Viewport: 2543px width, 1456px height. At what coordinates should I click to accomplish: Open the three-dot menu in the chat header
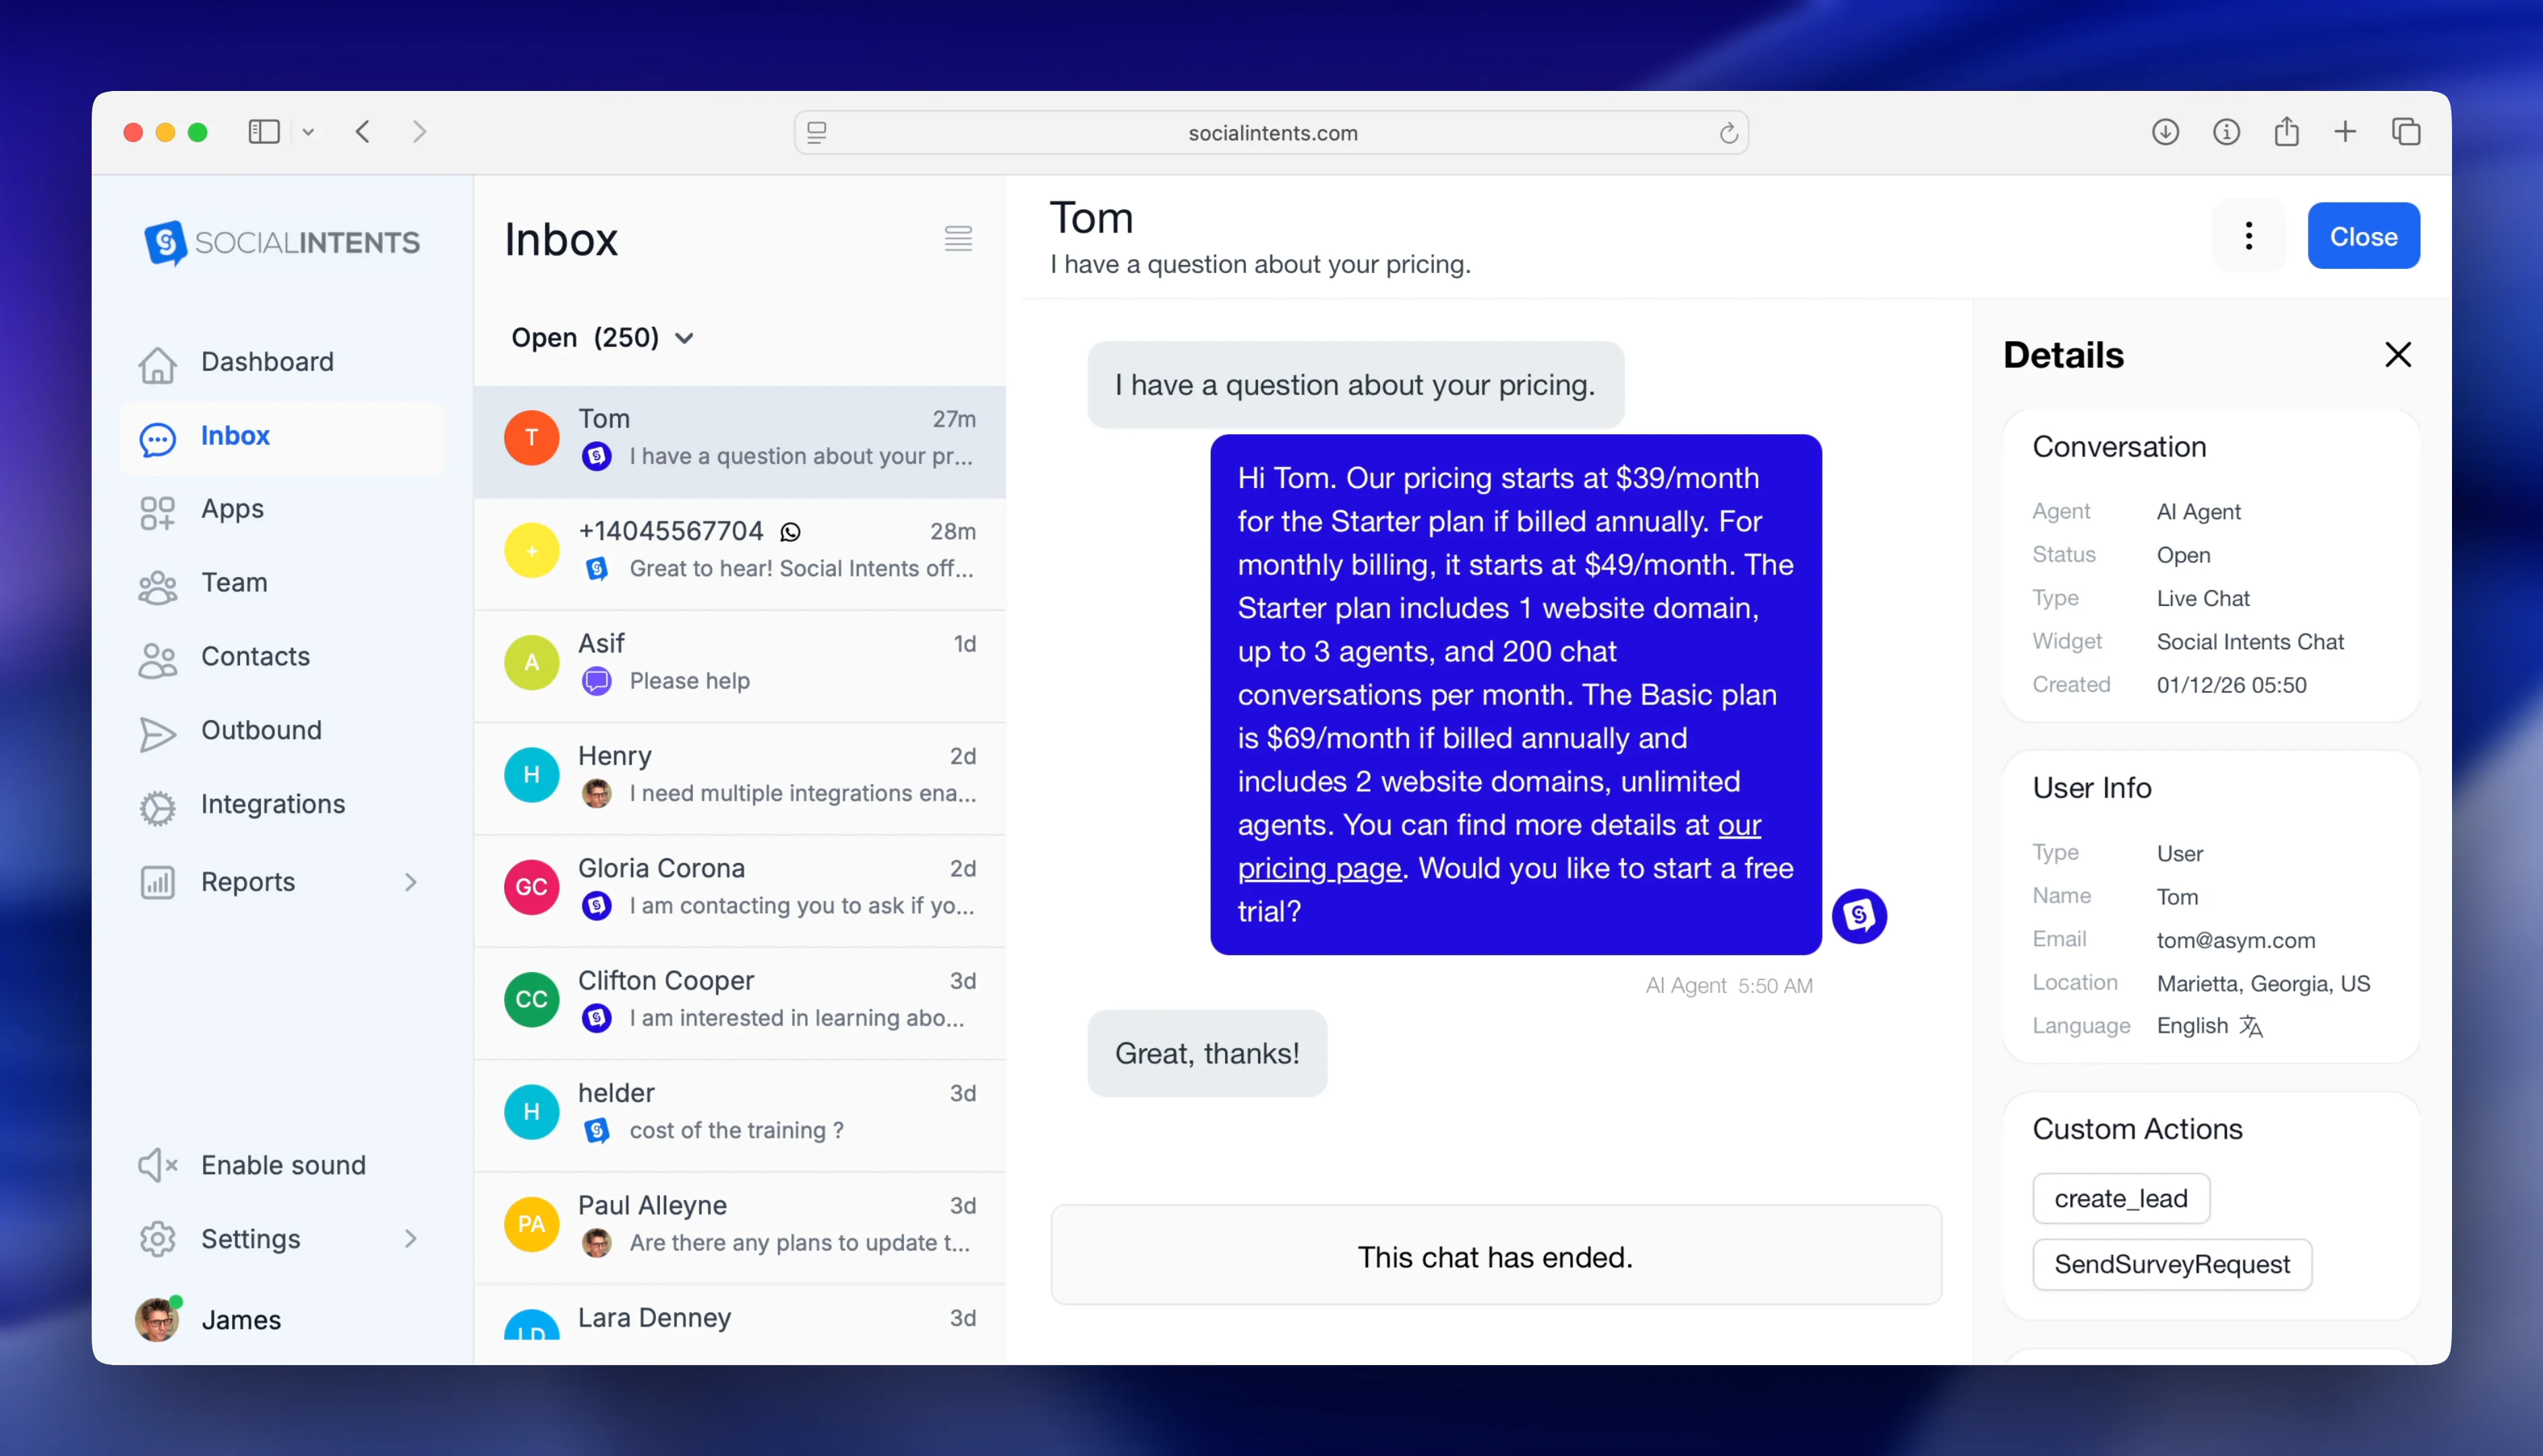coord(2248,235)
